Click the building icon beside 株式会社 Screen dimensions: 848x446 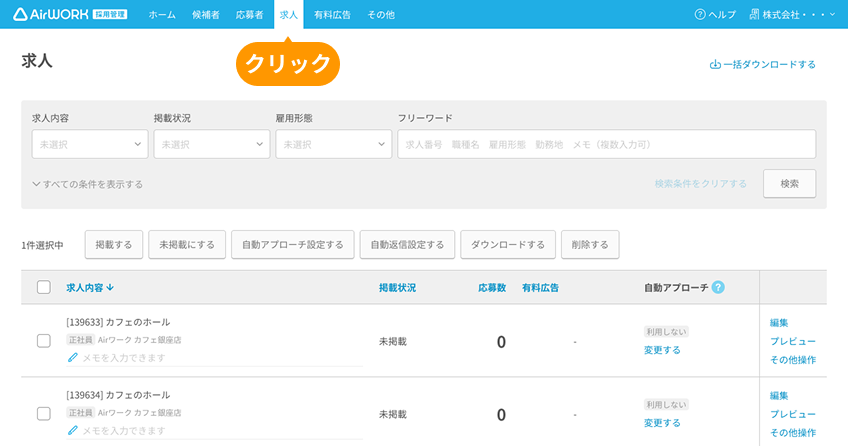click(x=754, y=15)
